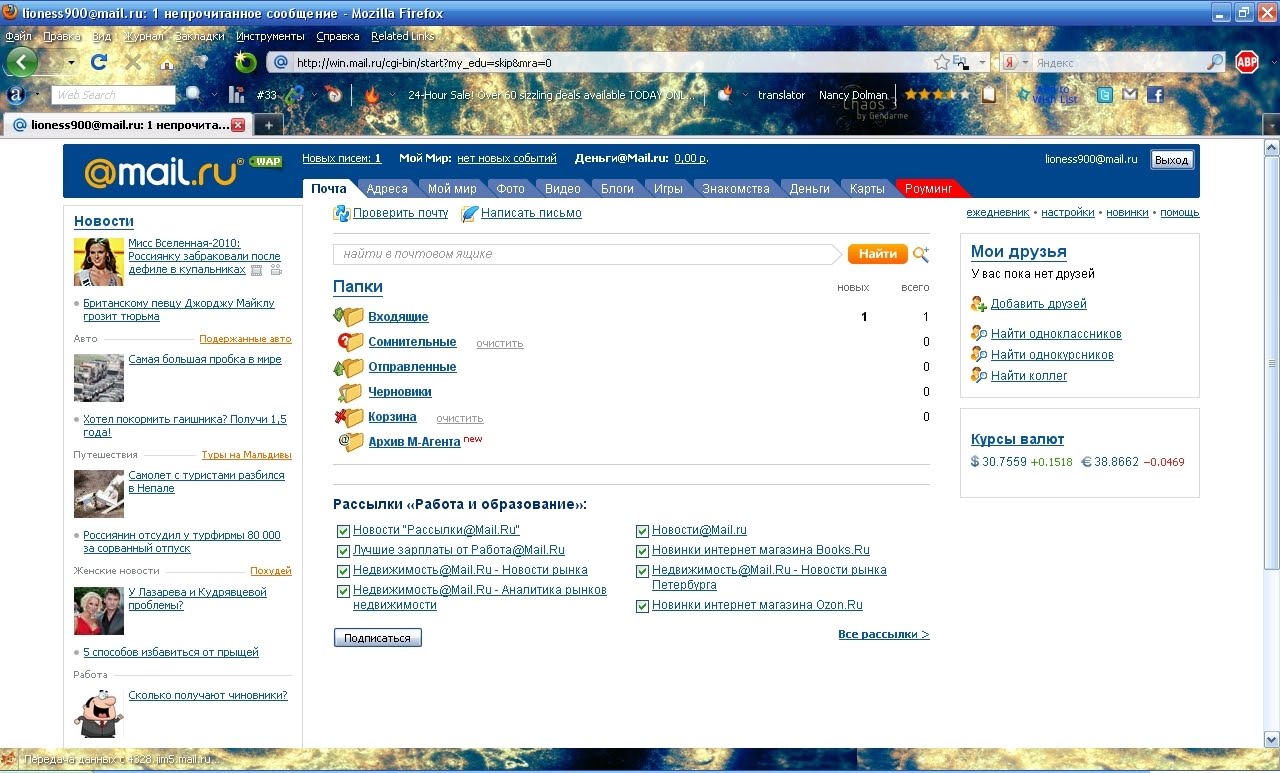Toggle Недвижимость - Новости рынка Петербурга checkbox
This screenshot has height=773, width=1280.
point(643,571)
